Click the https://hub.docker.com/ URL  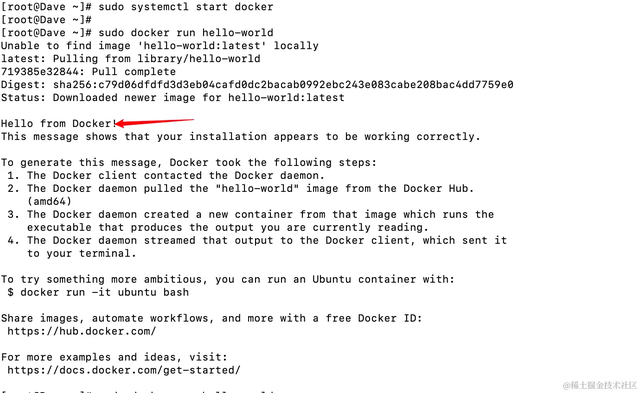pyautogui.click(x=82, y=331)
